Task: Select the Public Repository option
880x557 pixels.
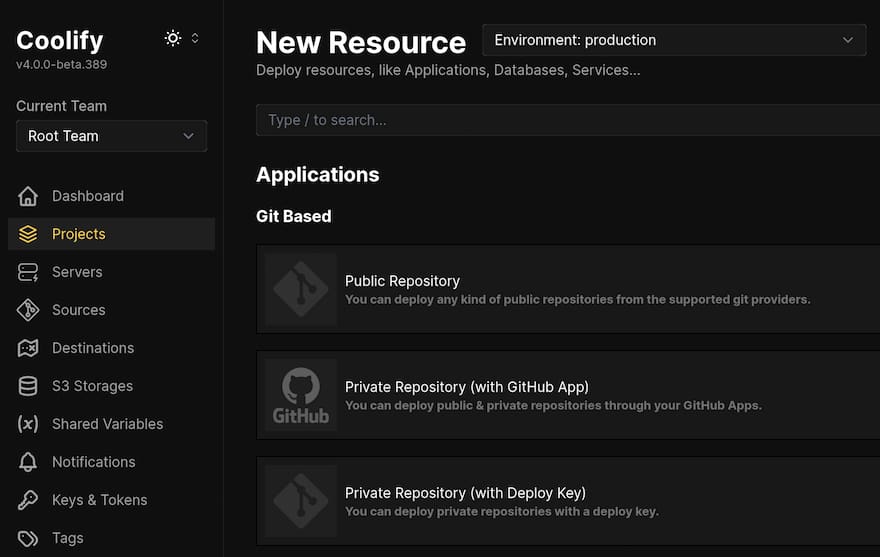Action: tap(568, 290)
